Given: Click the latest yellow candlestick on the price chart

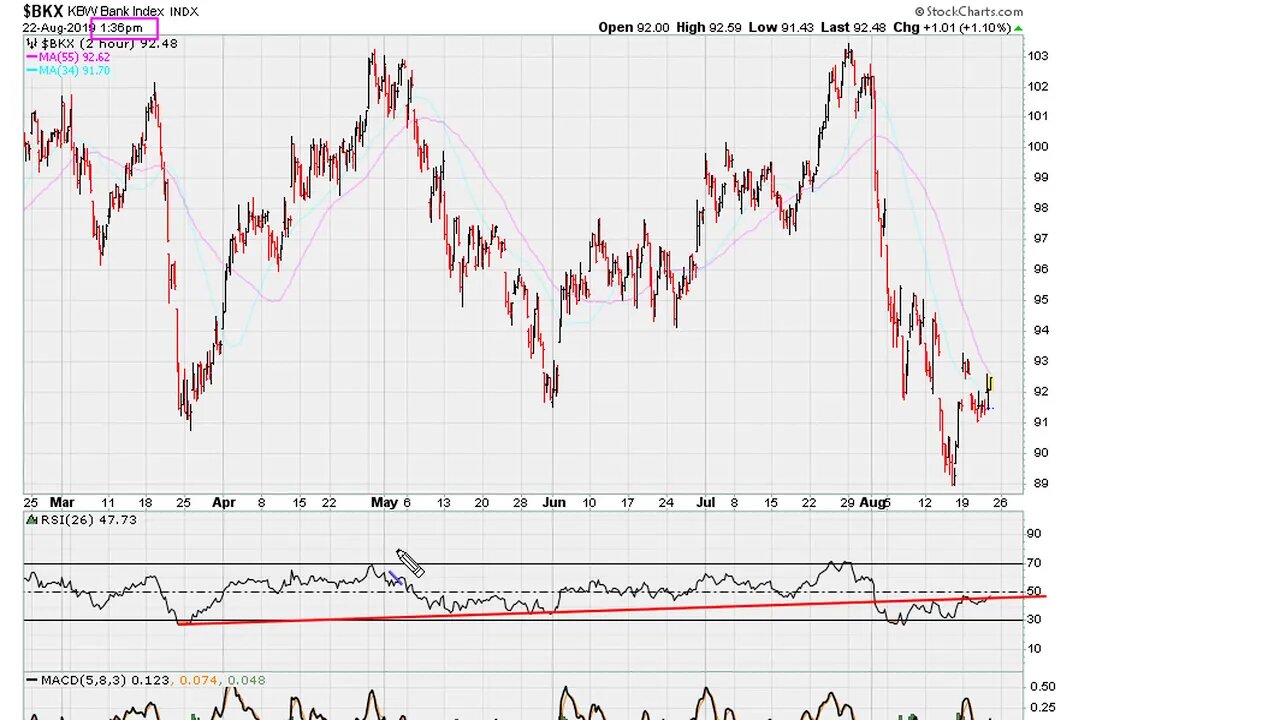Looking at the screenshot, I should tap(989, 386).
